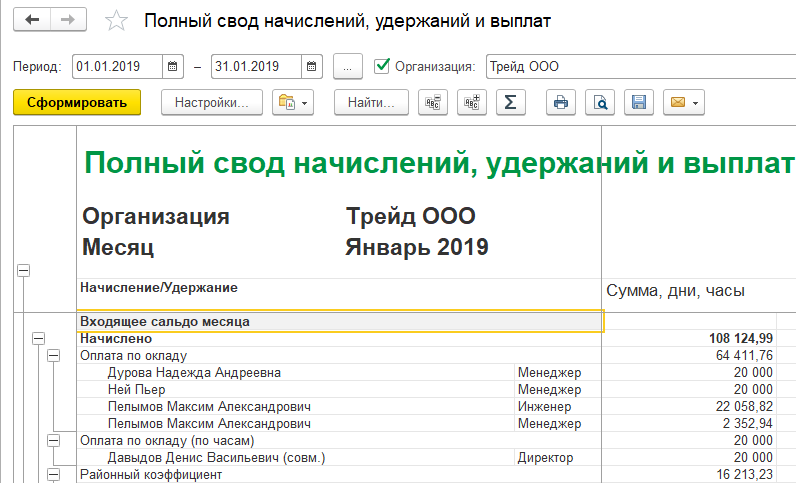The height and width of the screenshot is (483, 796).
Task: Select Пелымов Максим Александрович Инженер row
Action: [x=209, y=407]
